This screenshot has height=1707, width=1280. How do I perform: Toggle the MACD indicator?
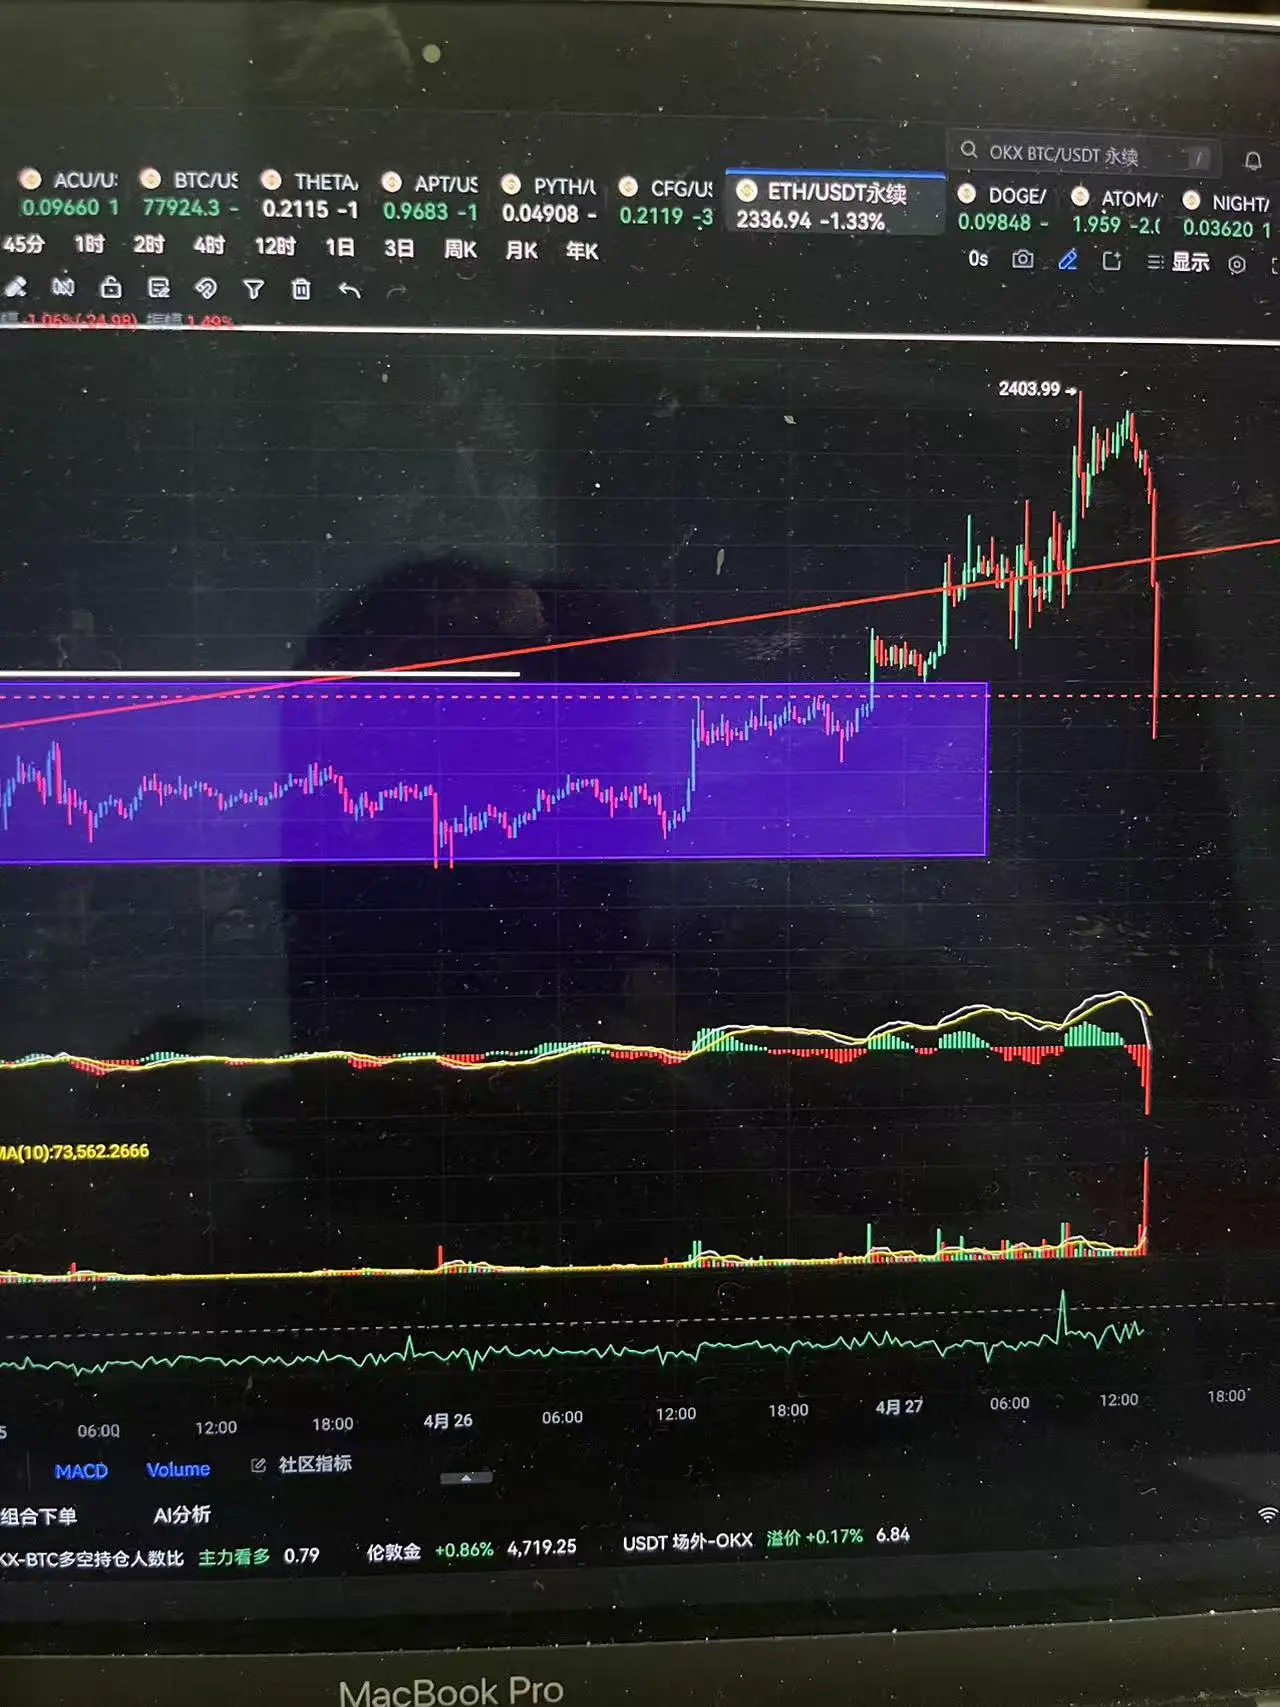tap(81, 1471)
